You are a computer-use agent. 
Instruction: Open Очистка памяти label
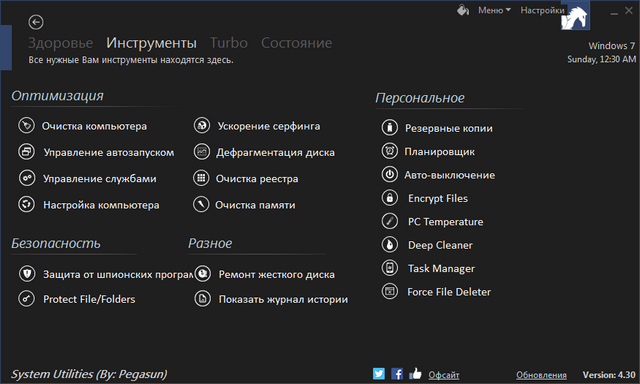(256, 205)
